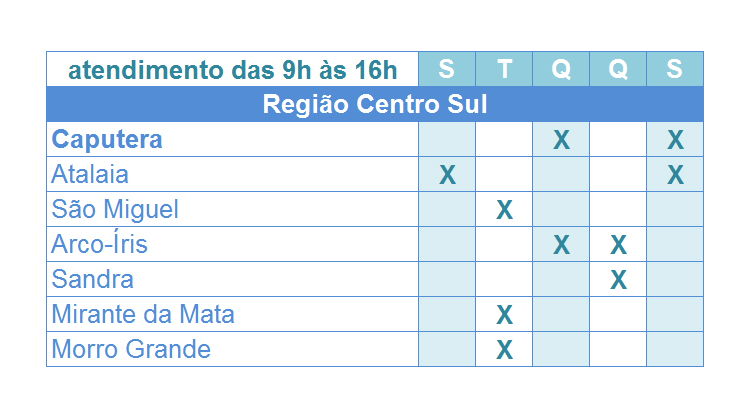Click the atendimento das 9h às 16h title
Viewport: 750px width, 420px height.
click(x=232, y=70)
